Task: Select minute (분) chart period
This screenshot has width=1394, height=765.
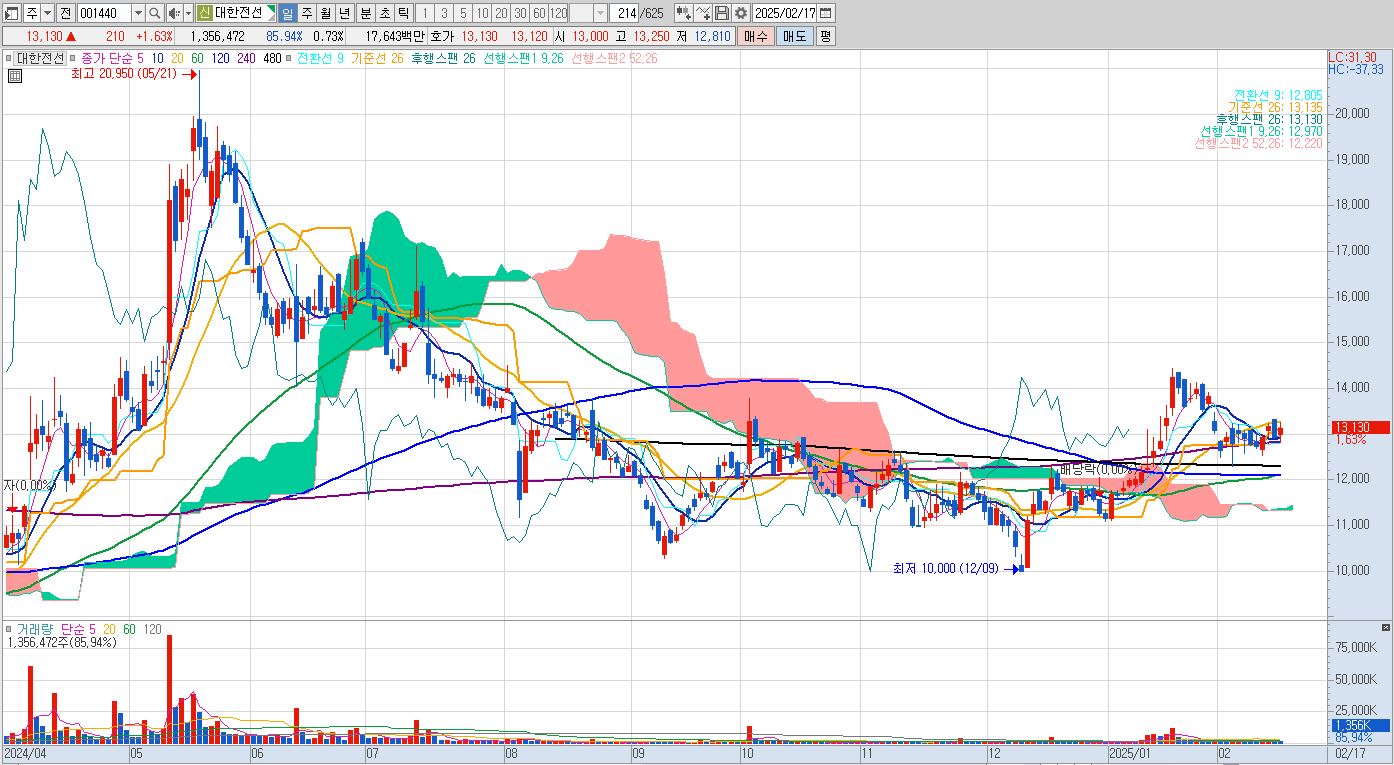Action: coord(364,13)
